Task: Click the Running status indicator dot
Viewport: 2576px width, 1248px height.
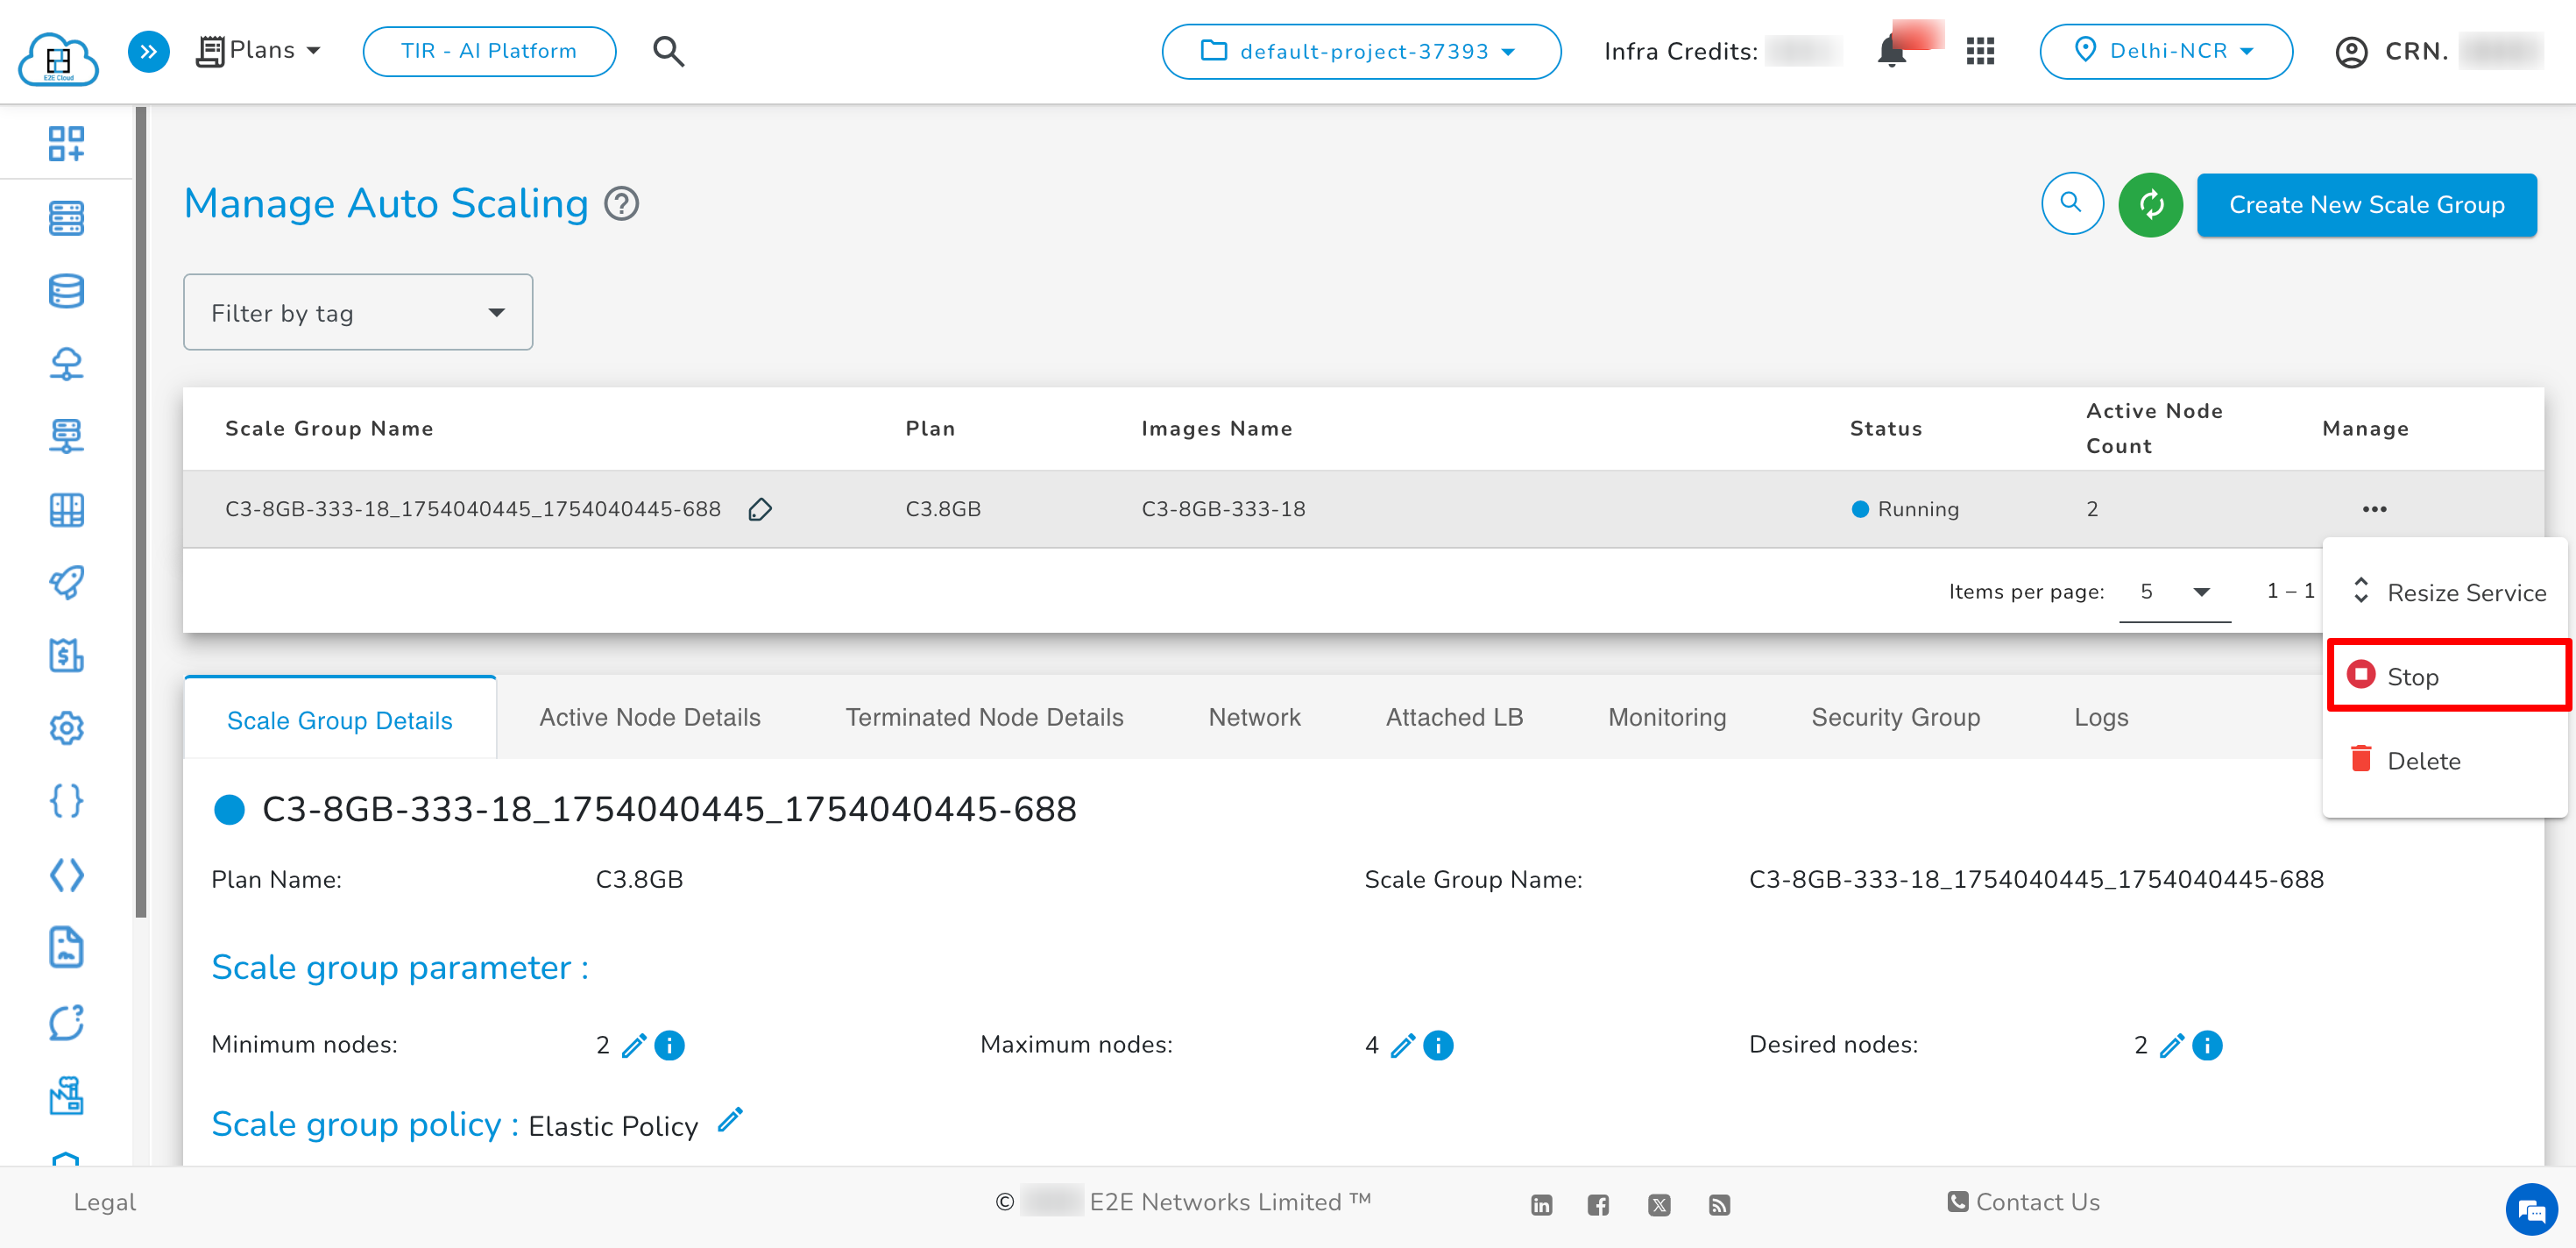Action: coord(1860,509)
